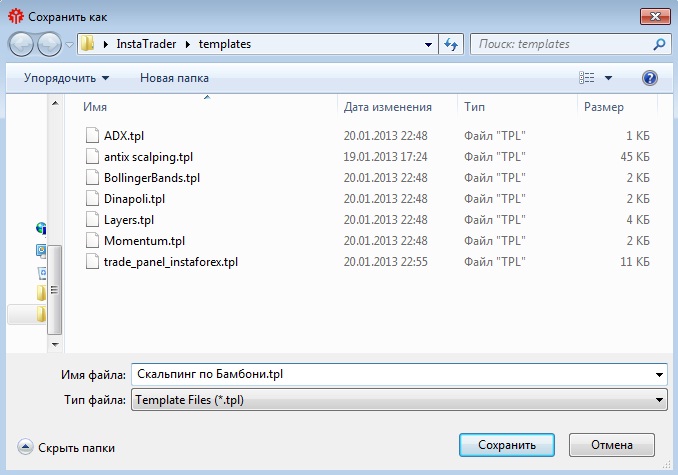Click the file icon next to BollingerBands.tpl

point(92,177)
